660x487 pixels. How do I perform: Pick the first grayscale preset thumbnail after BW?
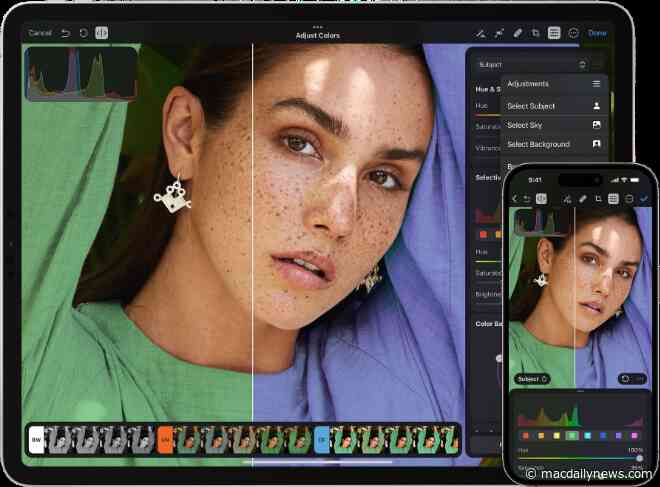tap(59, 440)
